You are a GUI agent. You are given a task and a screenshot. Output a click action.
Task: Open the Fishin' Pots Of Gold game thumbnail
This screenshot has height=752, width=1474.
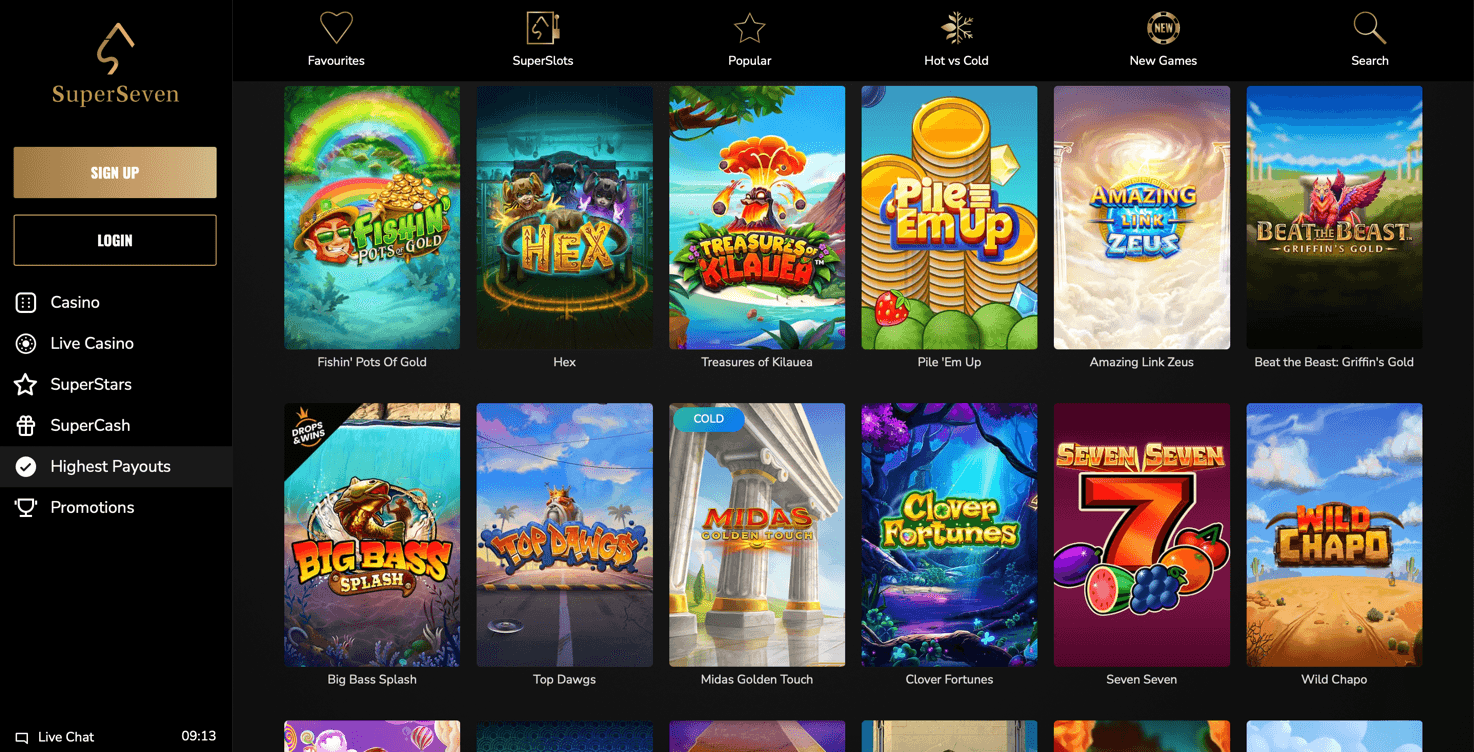point(372,217)
